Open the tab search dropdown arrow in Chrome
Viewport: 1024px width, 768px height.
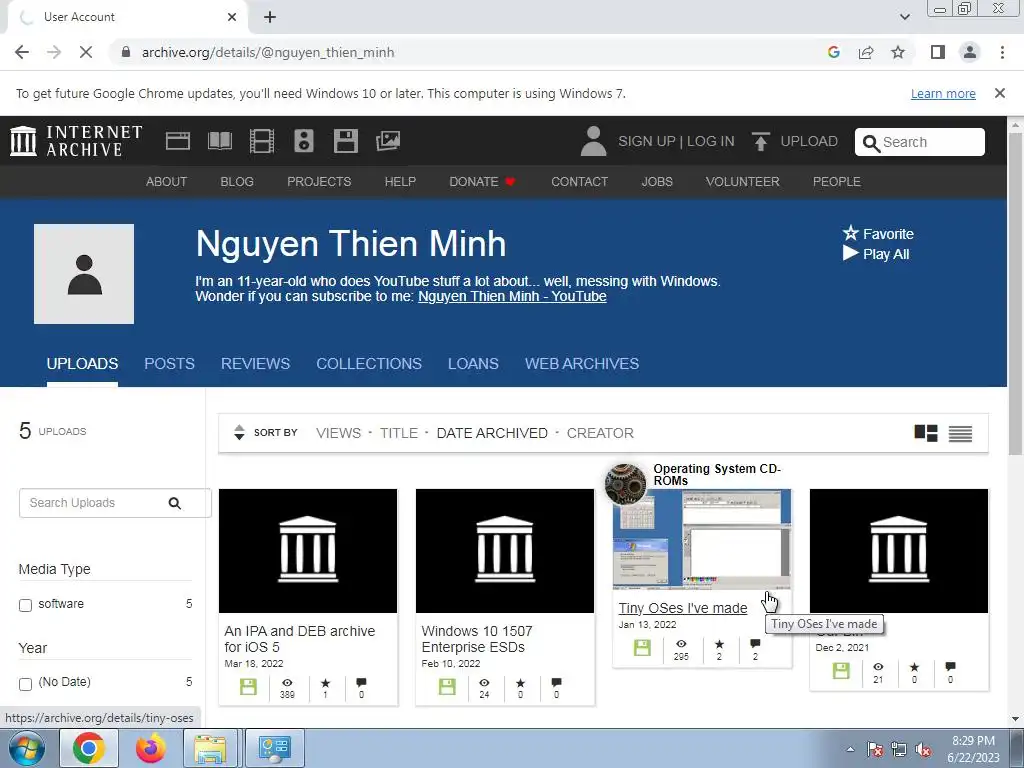[904, 17]
